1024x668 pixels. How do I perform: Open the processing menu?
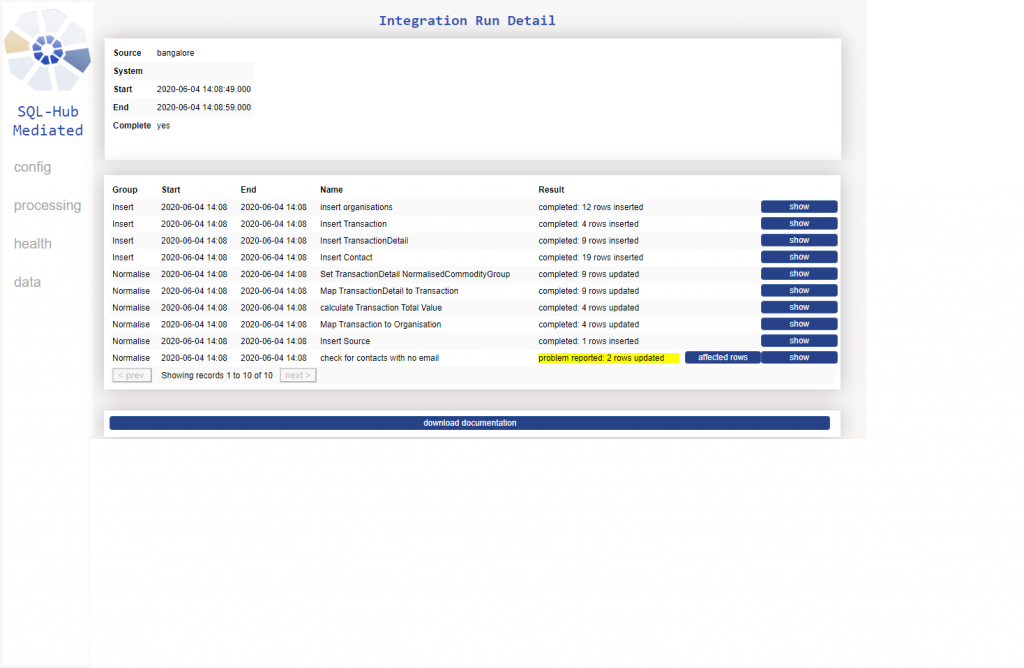[x=48, y=206]
